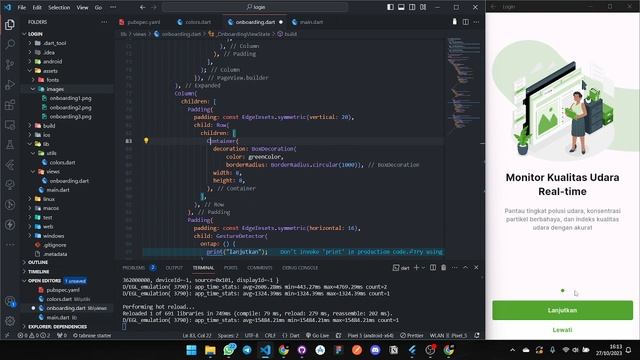Add a new terminal with plus icon
Image resolution: width=640 pixels, height=360 pixels.
point(416,268)
